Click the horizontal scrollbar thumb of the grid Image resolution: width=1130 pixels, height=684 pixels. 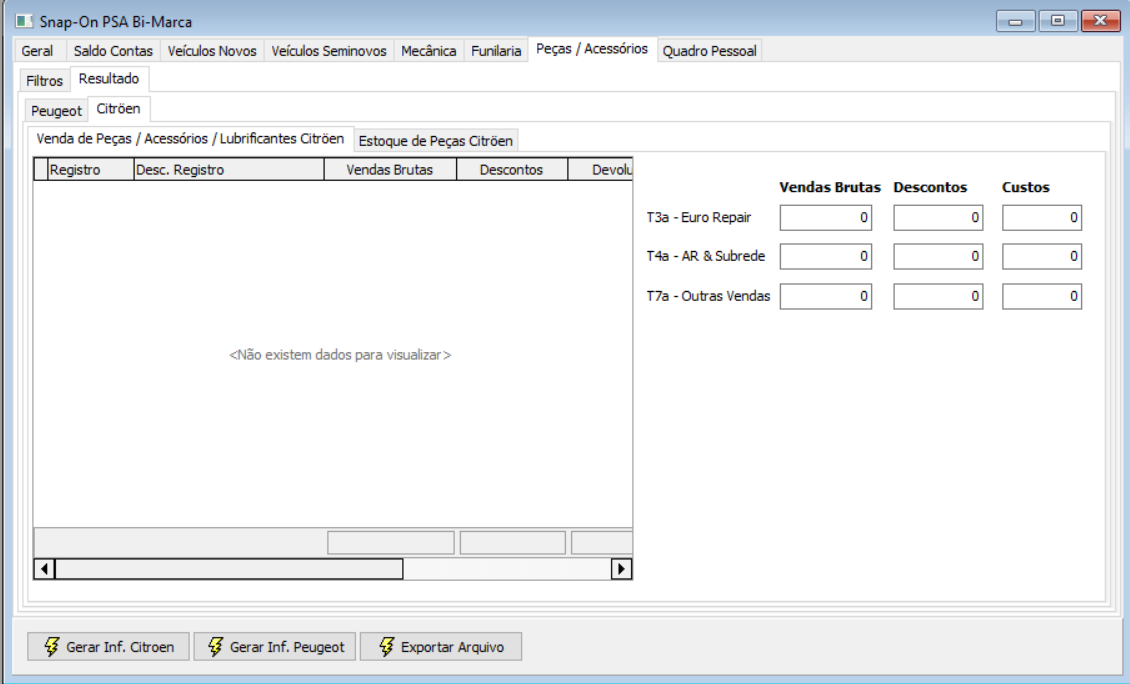[x=228, y=569]
